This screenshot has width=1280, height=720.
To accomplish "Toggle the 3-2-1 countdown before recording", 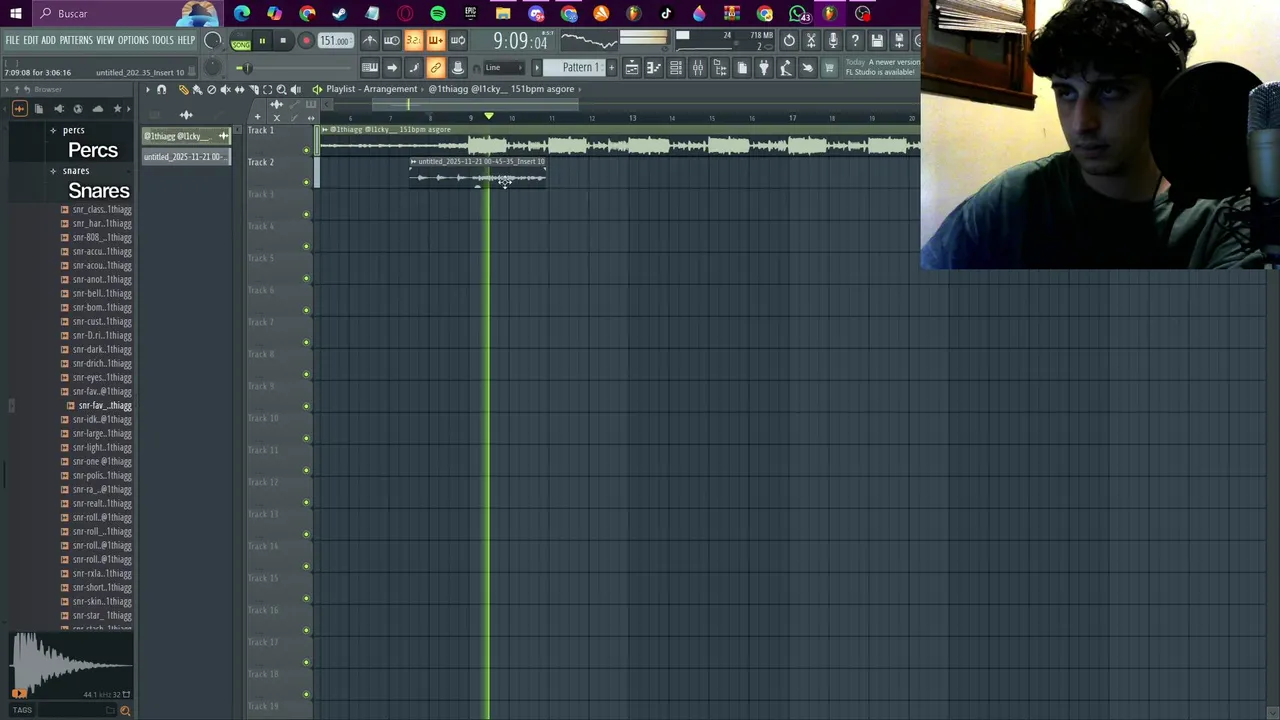I will coord(413,40).
